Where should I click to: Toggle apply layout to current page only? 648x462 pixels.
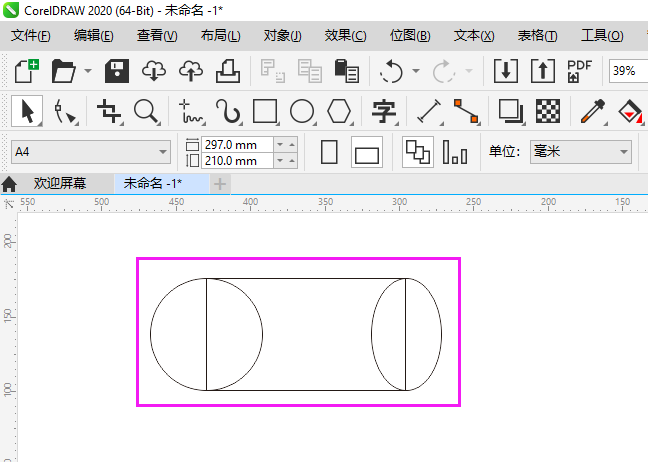[x=455, y=152]
